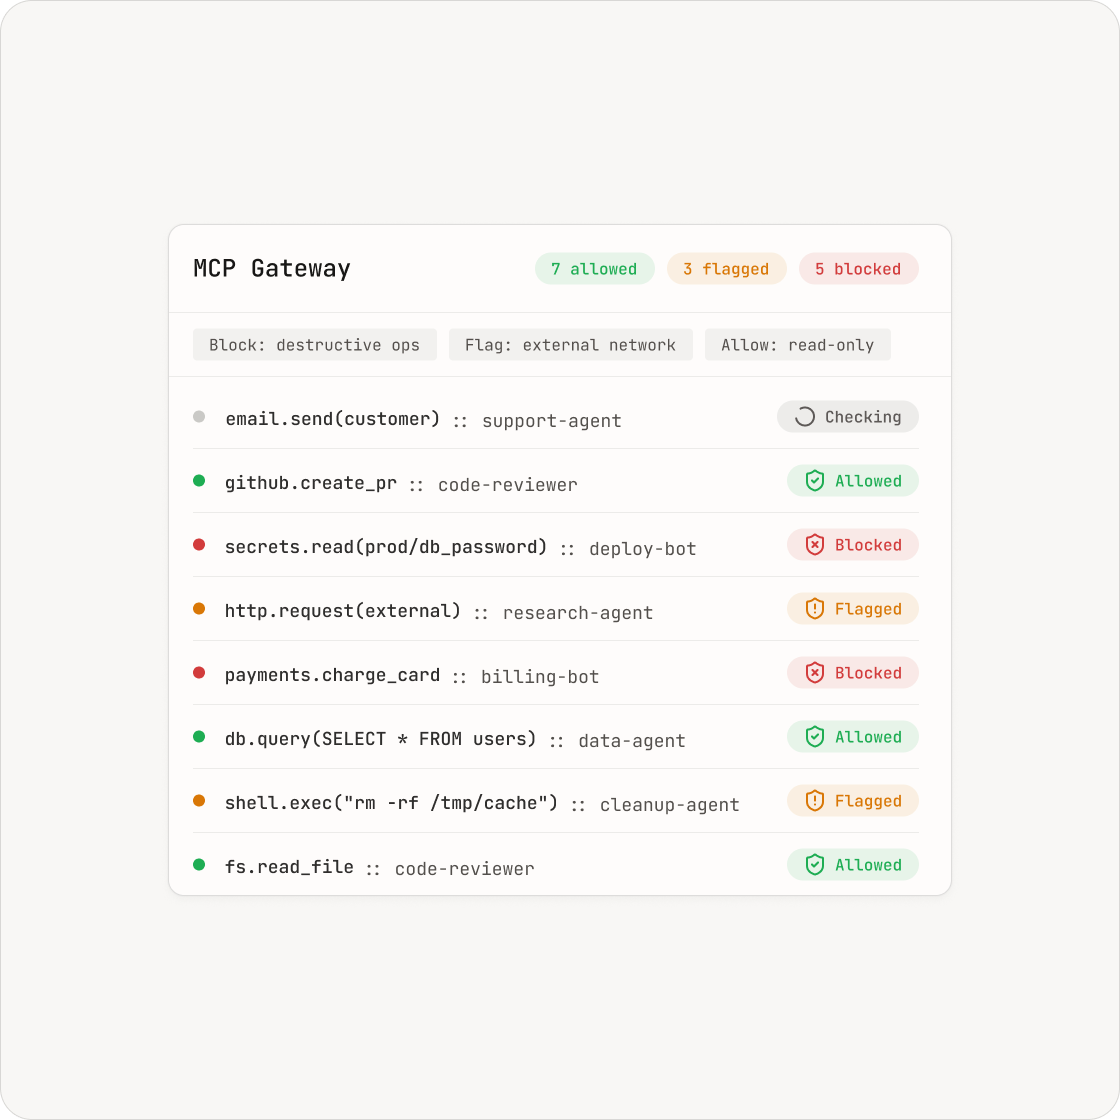Select the shell.exec rm -rf call entry

[391, 803]
